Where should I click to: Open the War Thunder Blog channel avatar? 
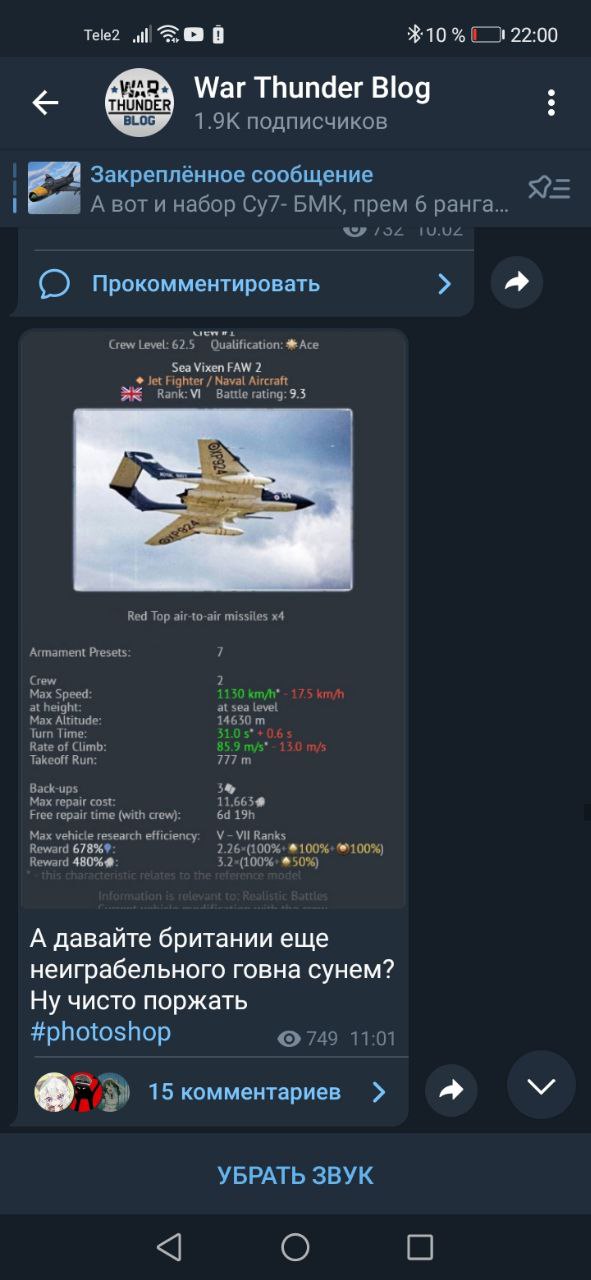[140, 103]
